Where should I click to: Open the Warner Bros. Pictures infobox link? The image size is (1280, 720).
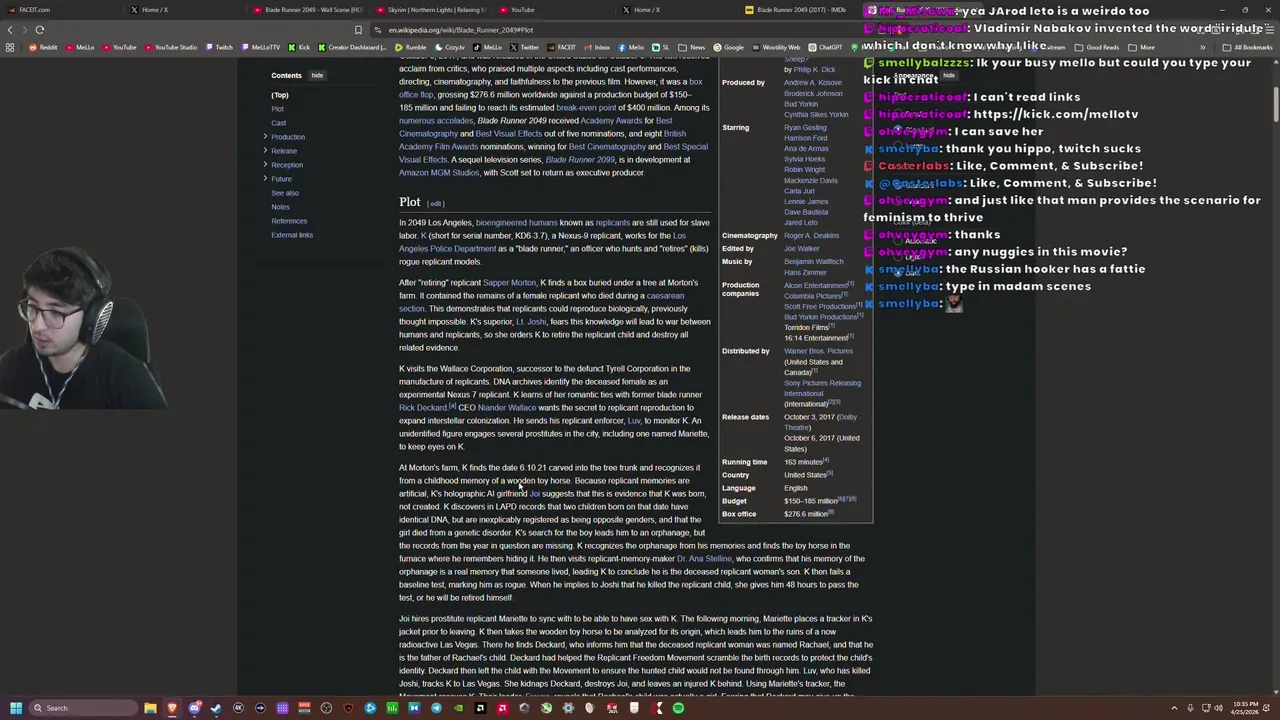818,351
